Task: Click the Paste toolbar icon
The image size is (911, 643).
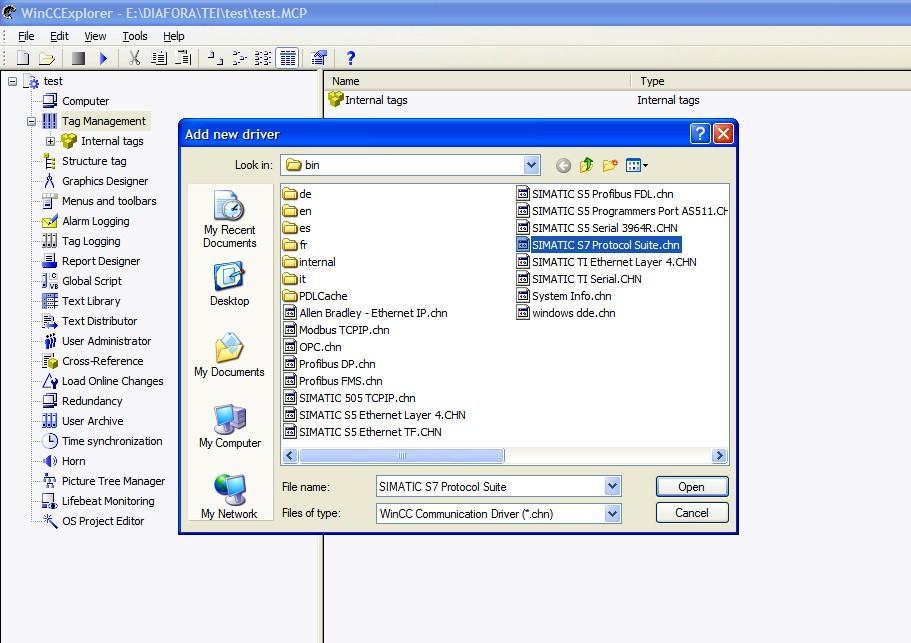Action: click(x=184, y=58)
